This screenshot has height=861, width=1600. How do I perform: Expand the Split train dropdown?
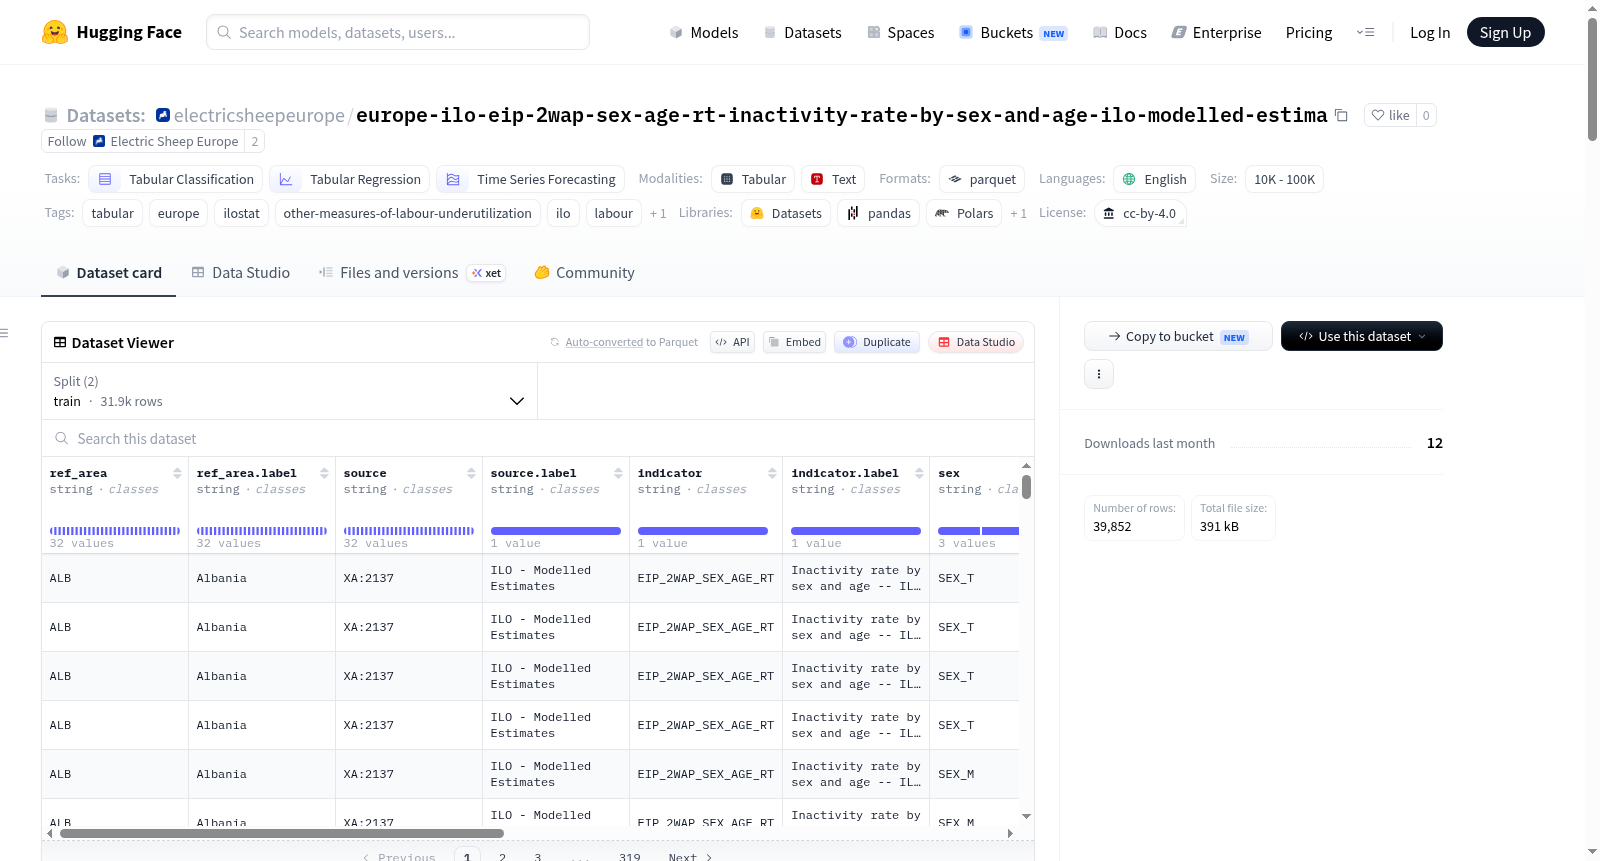click(289, 391)
